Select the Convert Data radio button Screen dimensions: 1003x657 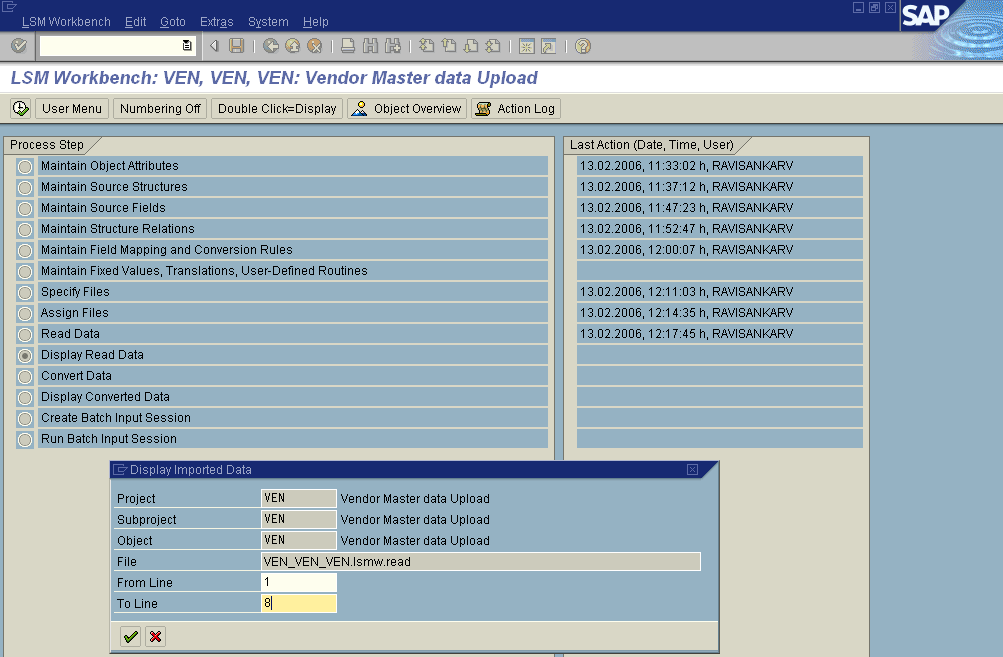coord(25,376)
